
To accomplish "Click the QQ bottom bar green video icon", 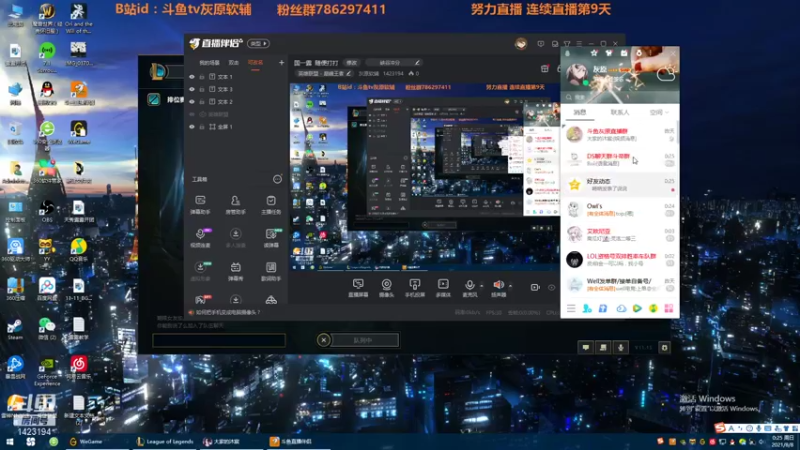I will click(x=637, y=308).
